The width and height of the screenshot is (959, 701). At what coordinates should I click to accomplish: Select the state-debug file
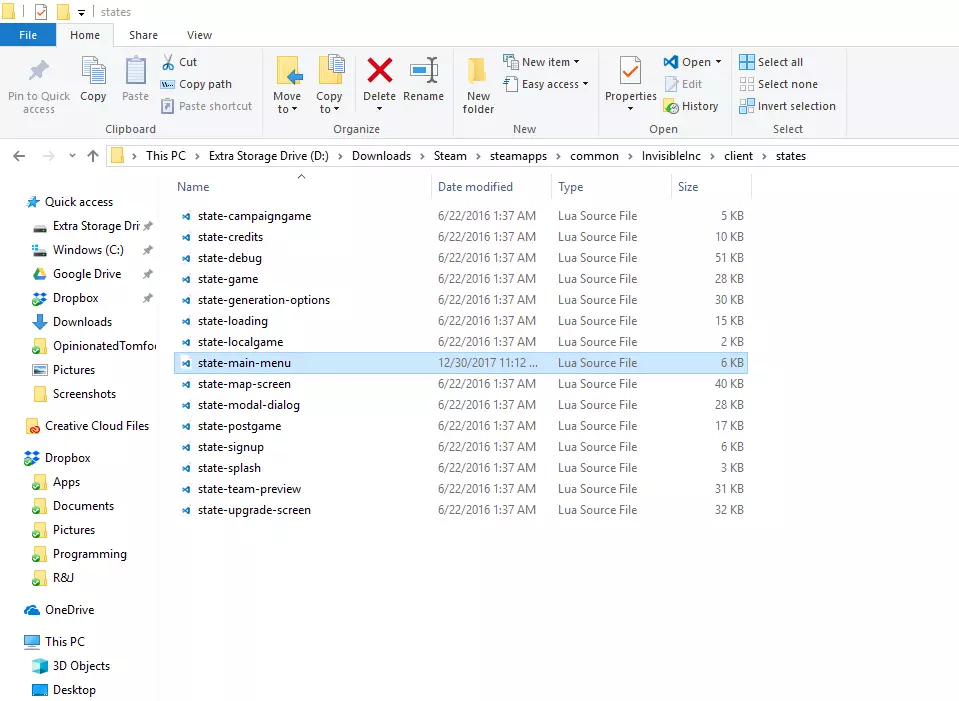pos(461,258)
